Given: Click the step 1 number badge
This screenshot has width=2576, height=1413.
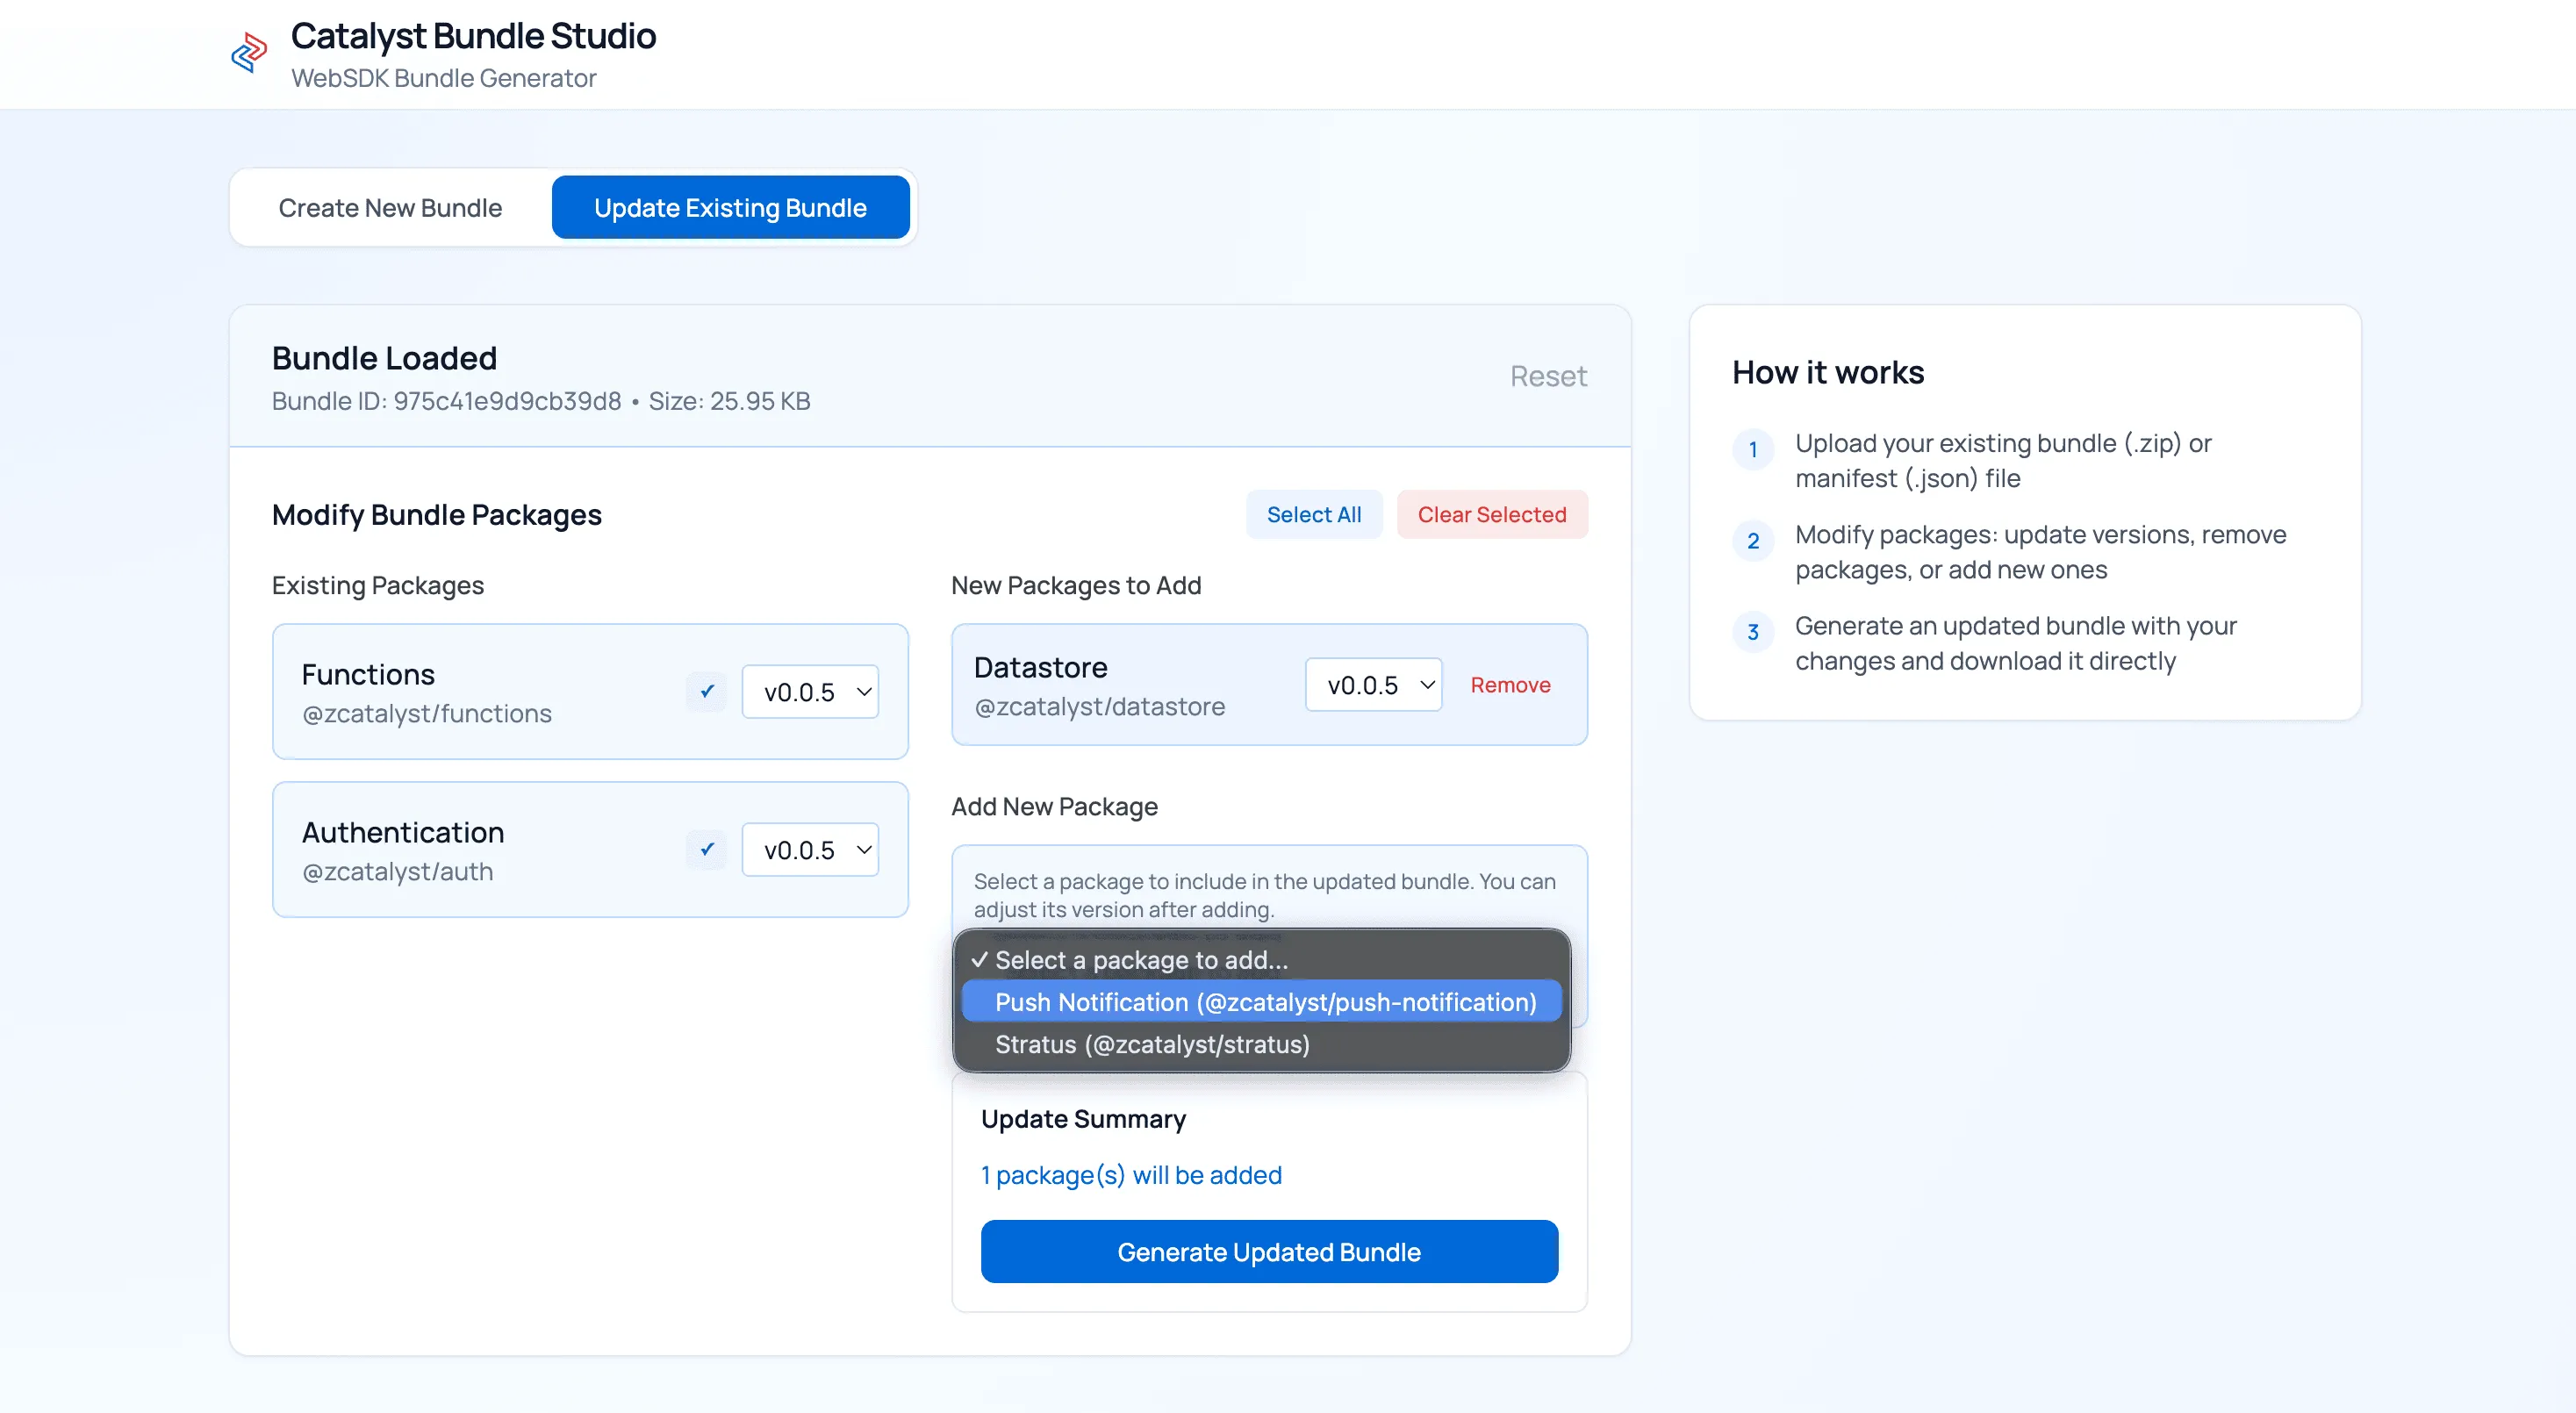Looking at the screenshot, I should [x=1752, y=449].
